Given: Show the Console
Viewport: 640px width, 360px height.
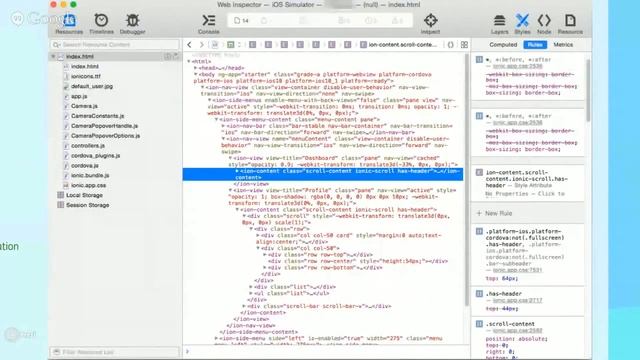Looking at the screenshot, I should pyautogui.click(x=209, y=24).
